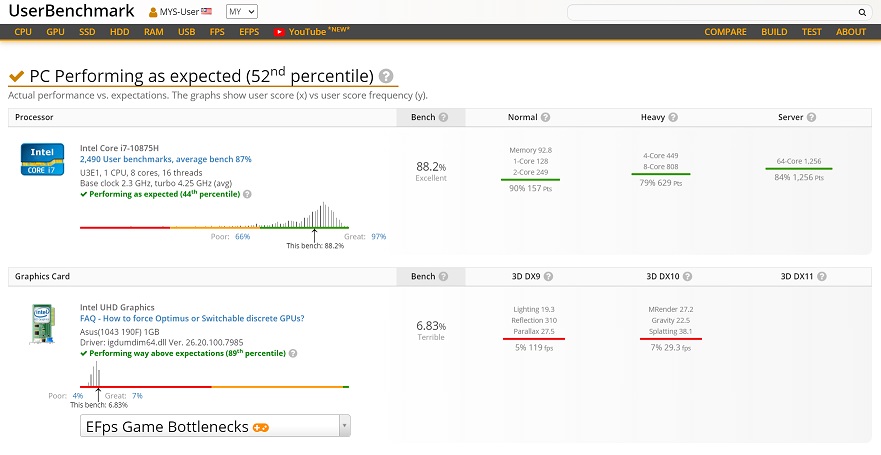Click the Intel UHD graphics card image
Viewport: 881px width, 455px height.
[x=43, y=324]
